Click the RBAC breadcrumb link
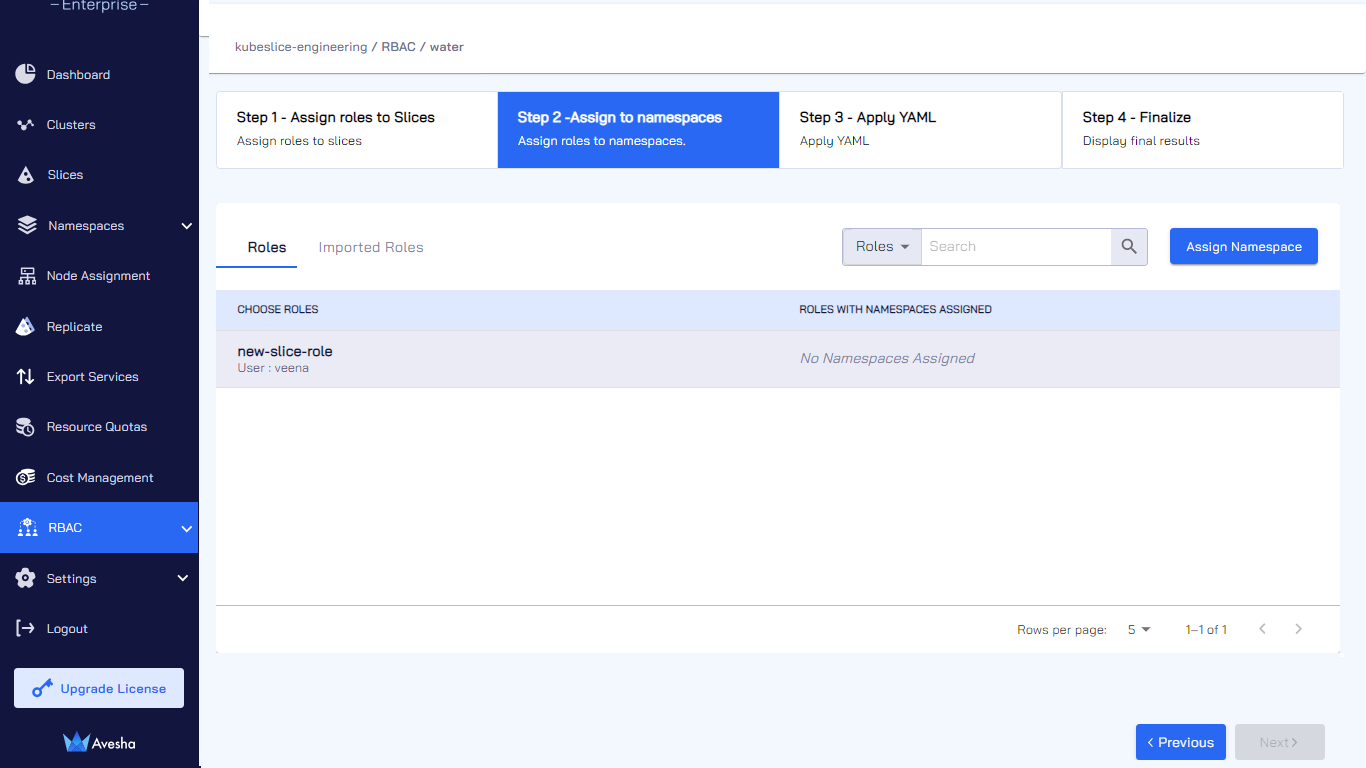1366x768 pixels. (398, 47)
